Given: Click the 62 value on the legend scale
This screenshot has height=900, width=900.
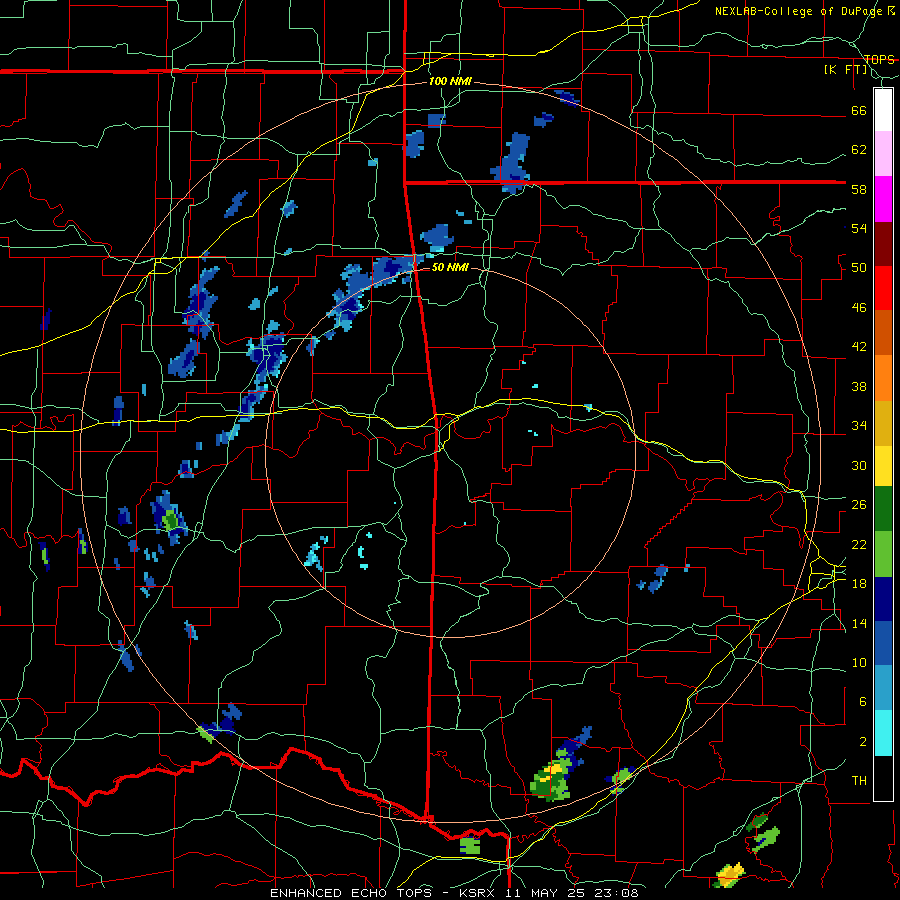Looking at the screenshot, I should pyautogui.click(x=859, y=150).
